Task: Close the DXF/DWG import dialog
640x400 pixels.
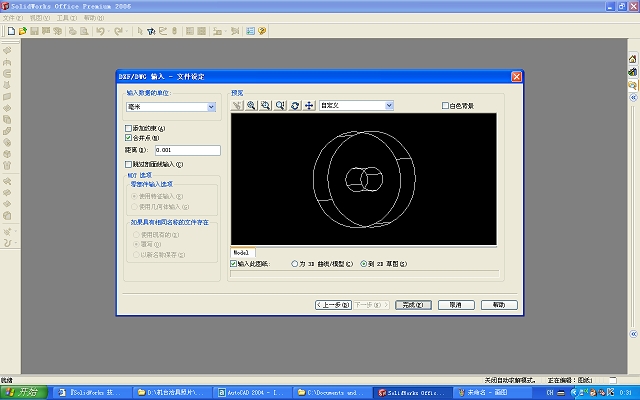Action: (x=516, y=76)
